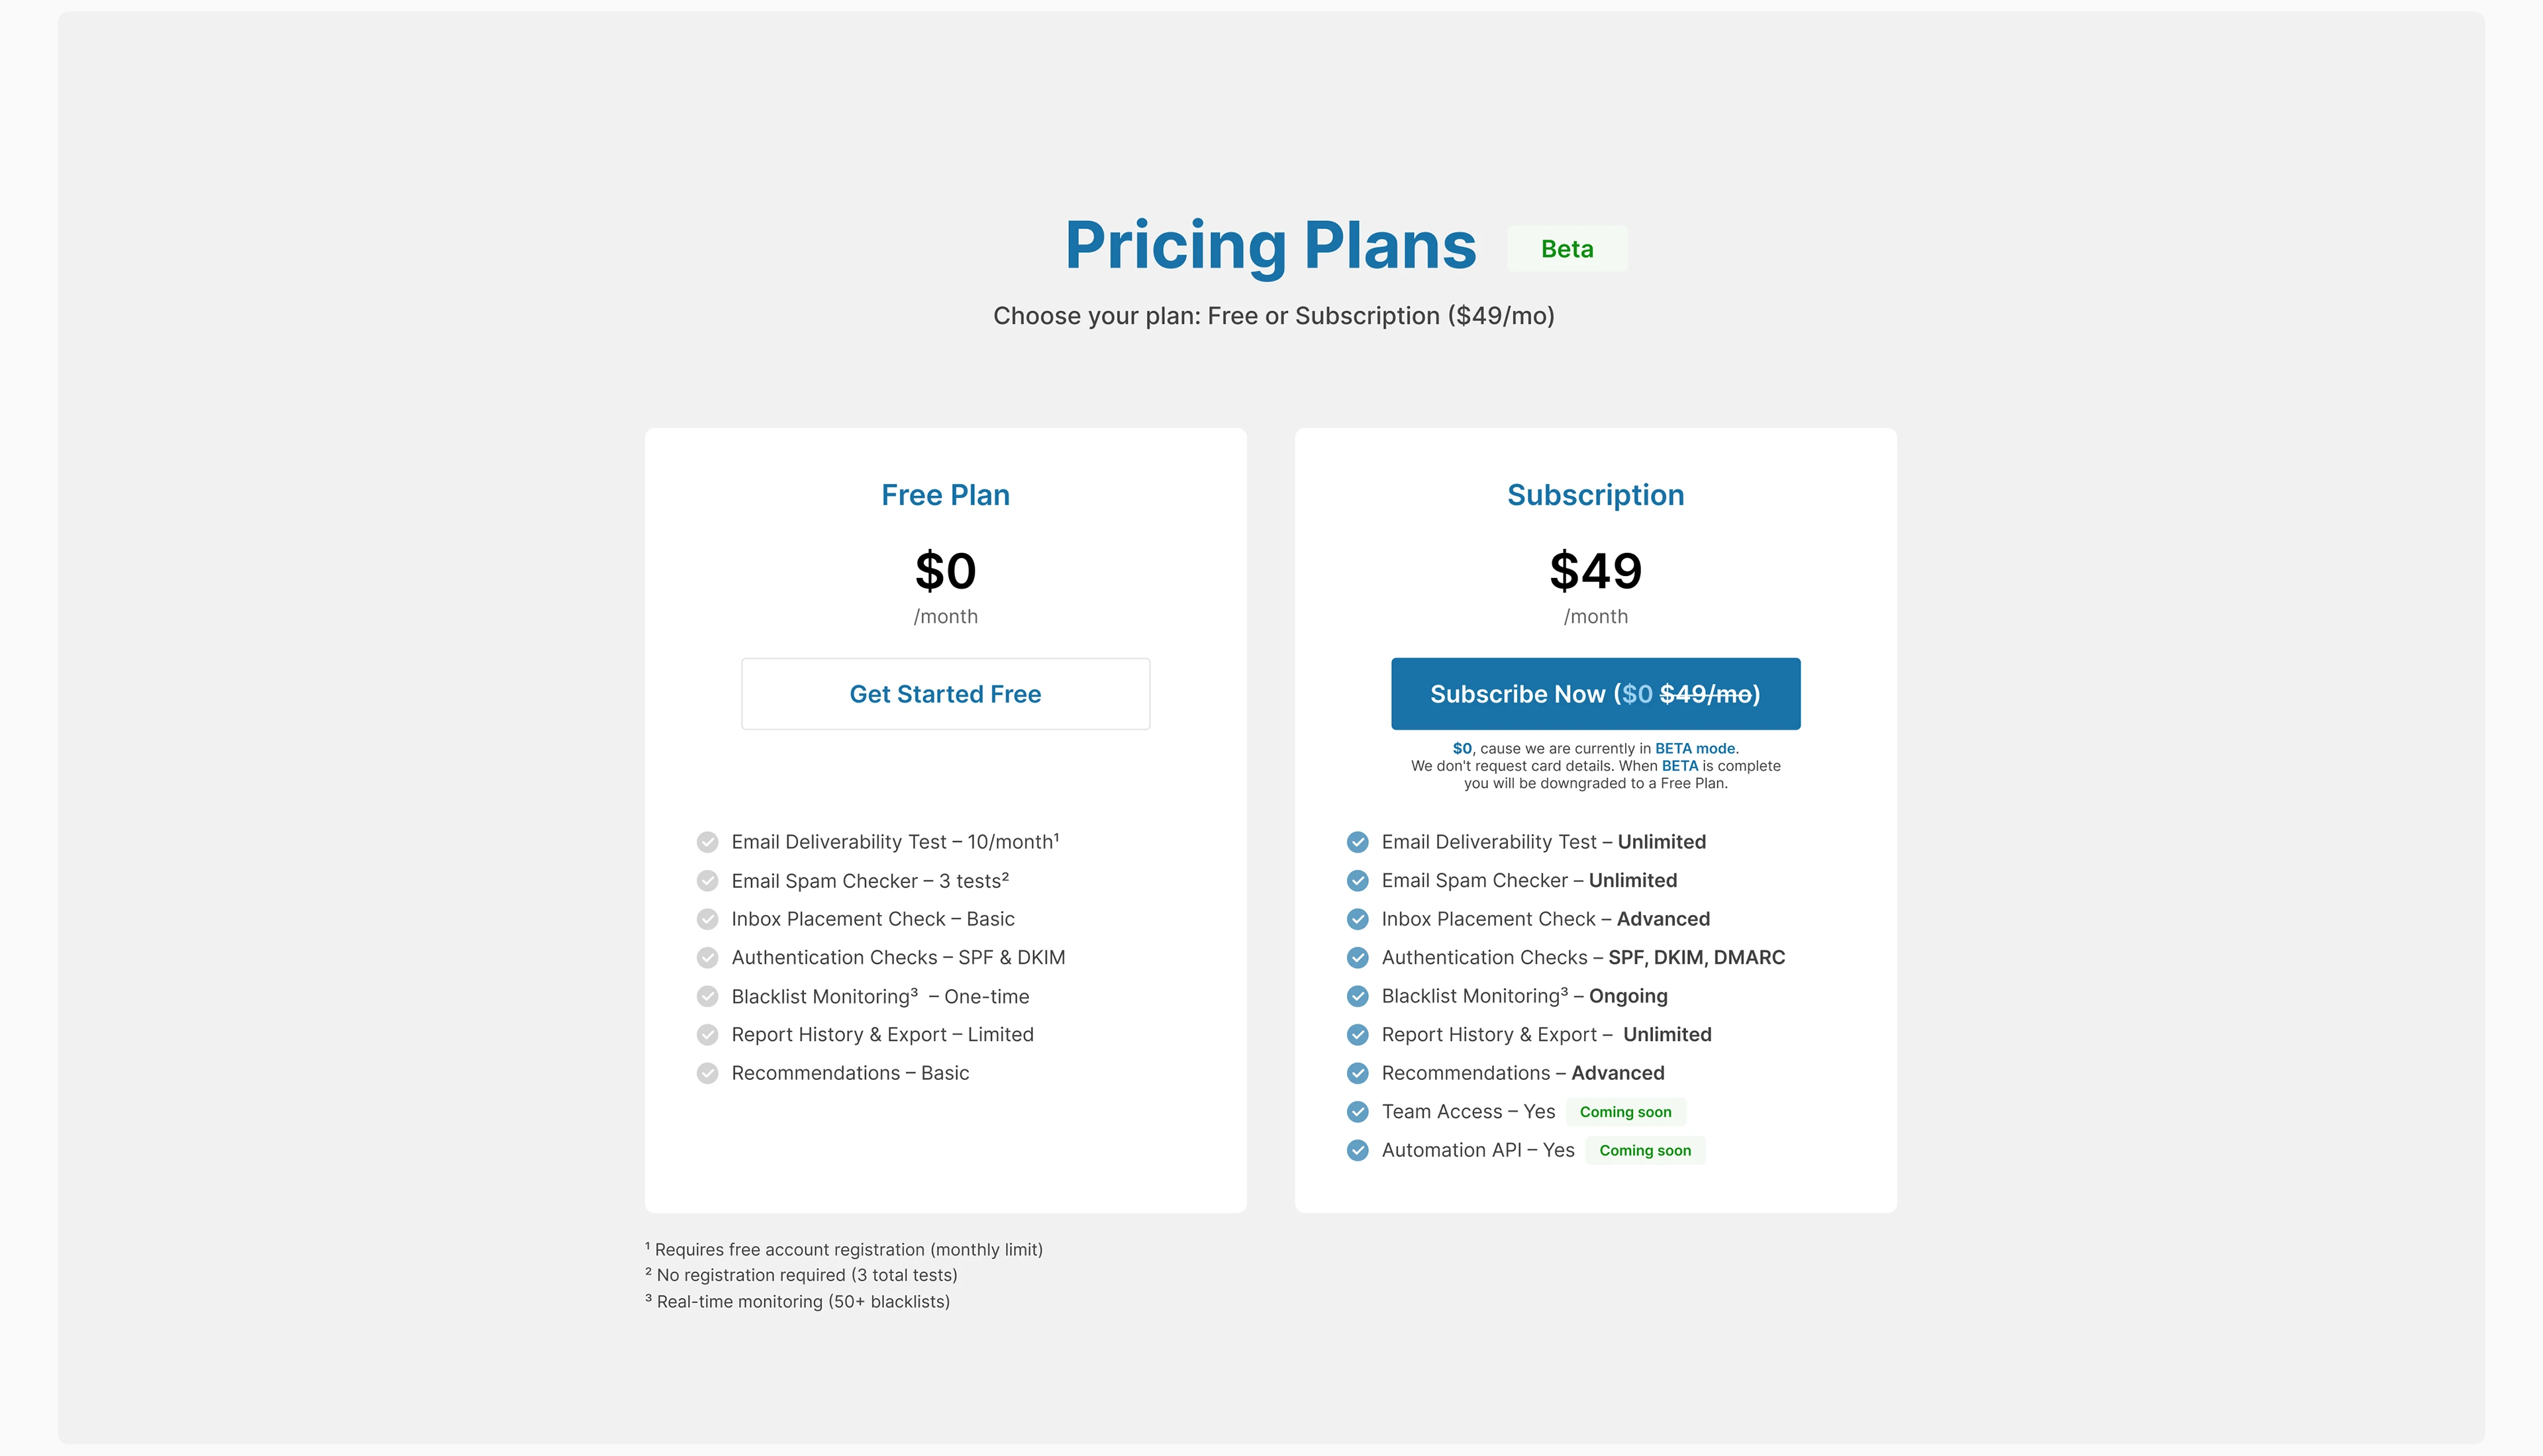Click blue check icon next to Automation API
The height and width of the screenshot is (1456, 2543).
1357,1151
